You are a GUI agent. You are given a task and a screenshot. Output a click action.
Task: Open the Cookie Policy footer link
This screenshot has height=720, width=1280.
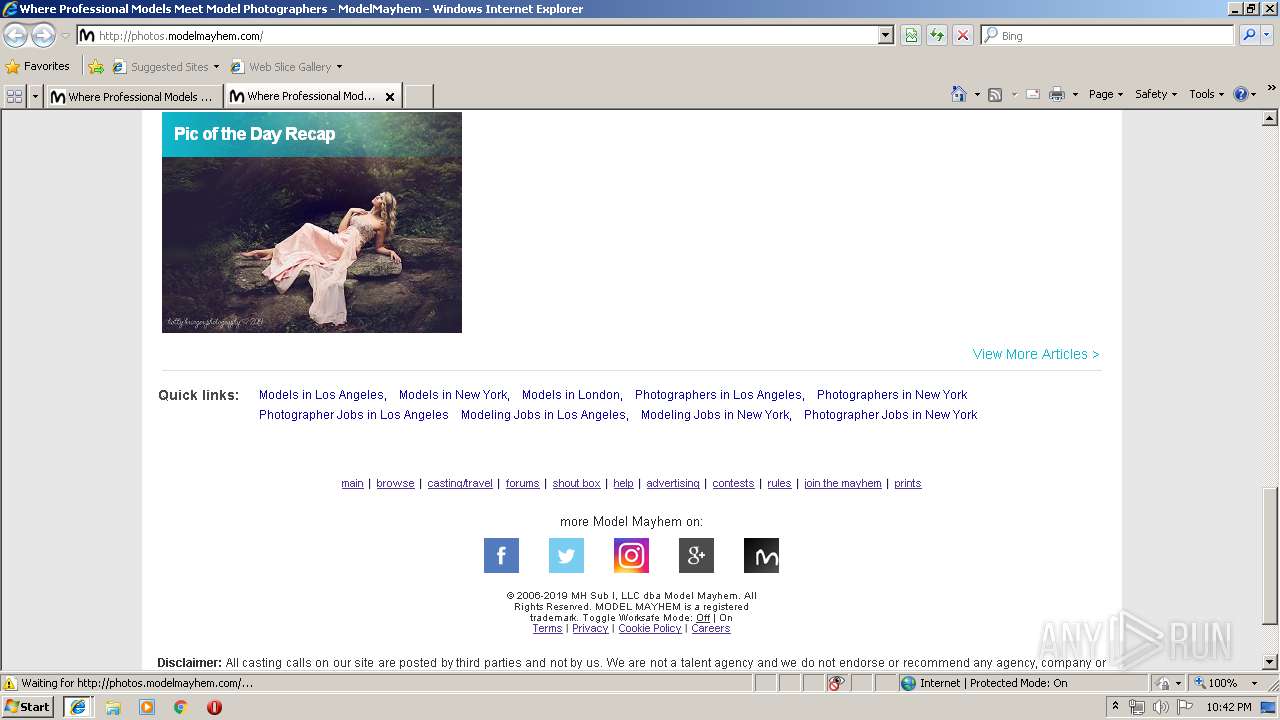(650, 628)
